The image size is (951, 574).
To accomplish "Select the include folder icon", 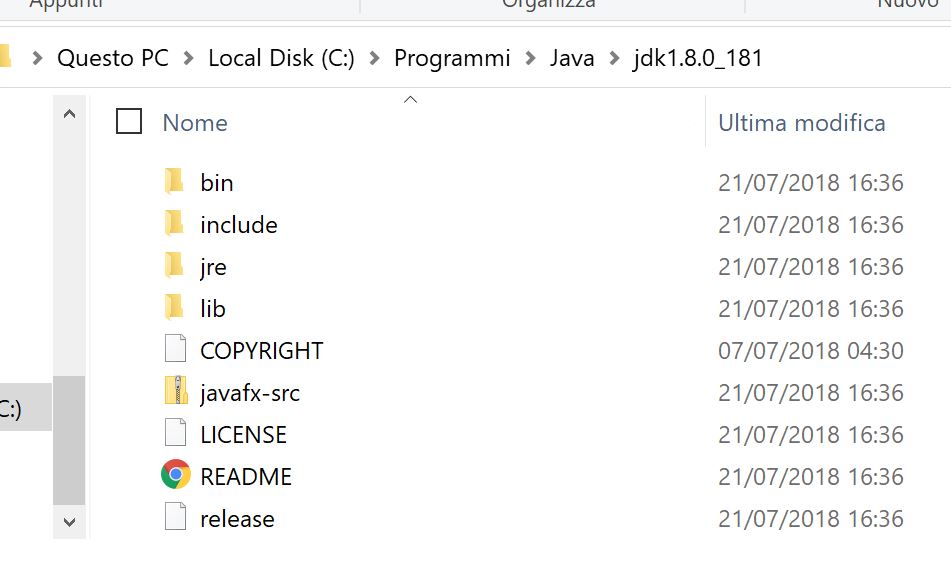I will tap(175, 223).
